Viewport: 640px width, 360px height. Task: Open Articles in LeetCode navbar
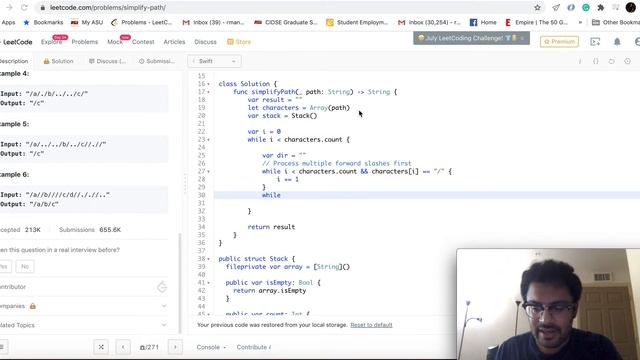point(174,42)
